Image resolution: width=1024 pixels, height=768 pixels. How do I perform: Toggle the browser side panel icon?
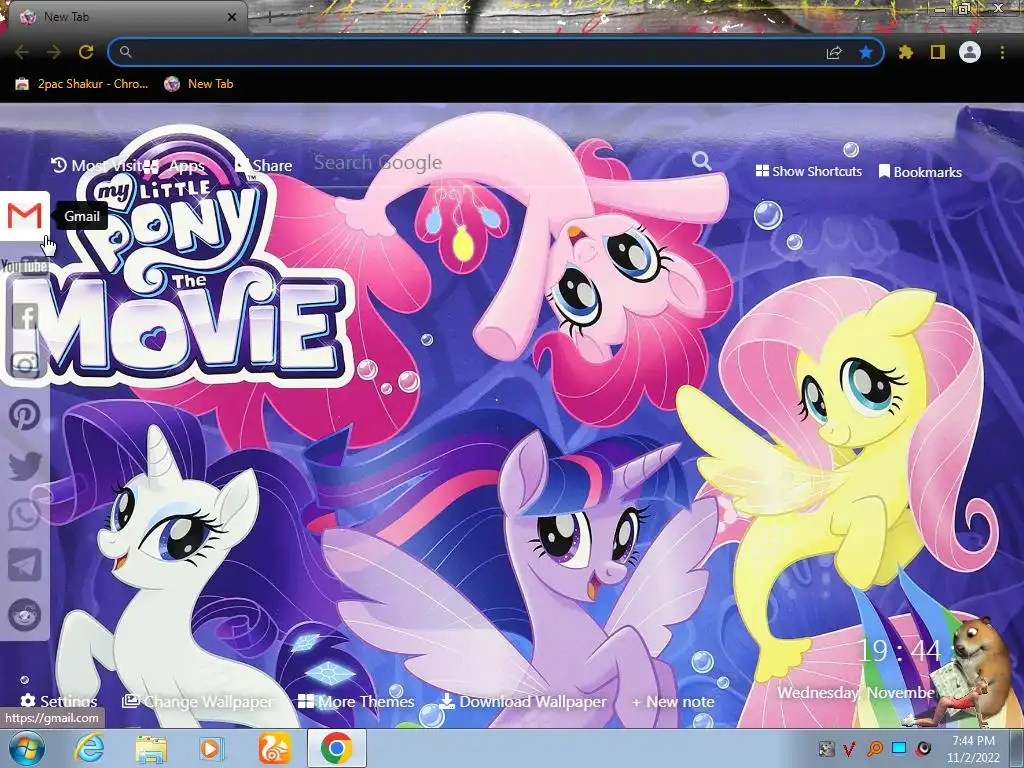(938, 52)
